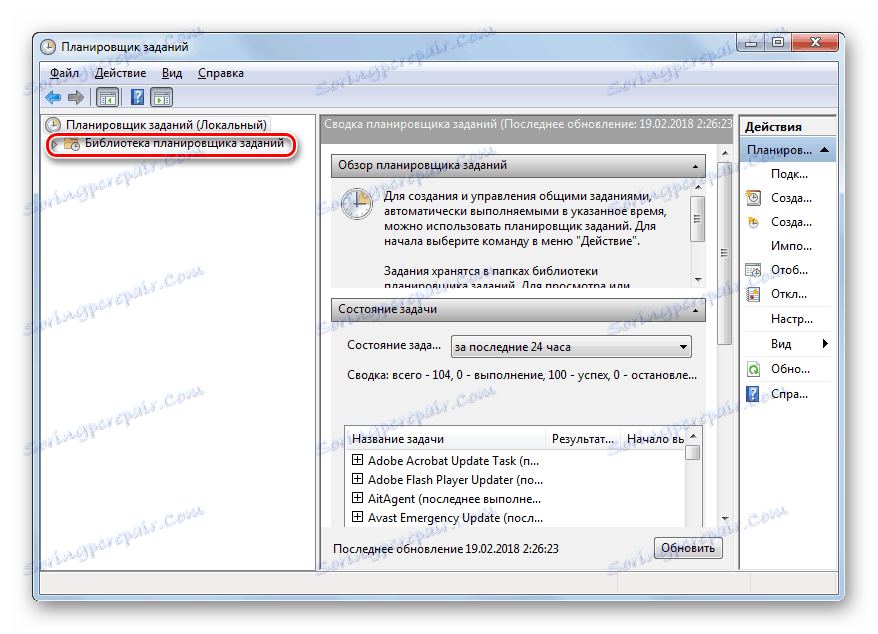The height and width of the screenshot is (634, 878).
Task: Click the center pane scroll up arrow
Action: pyautogui.click(x=725, y=153)
